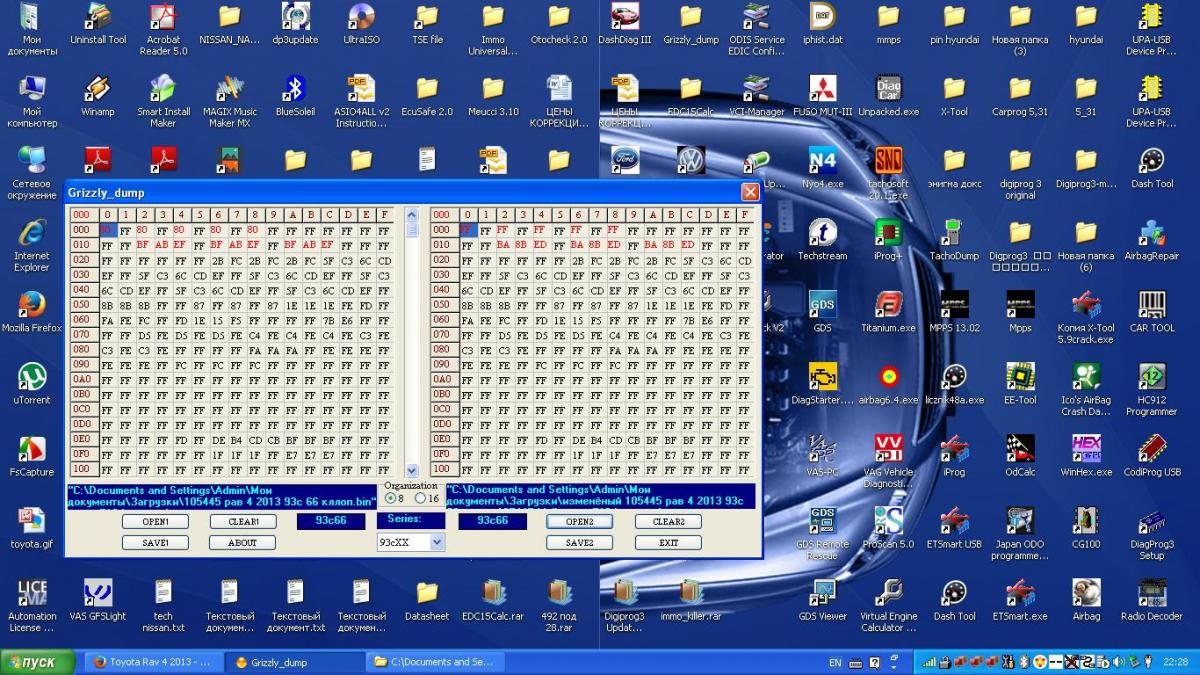1200x675 pixels.
Task: Open Acrobat Reader 5.0 desktop icon
Action: point(163,30)
